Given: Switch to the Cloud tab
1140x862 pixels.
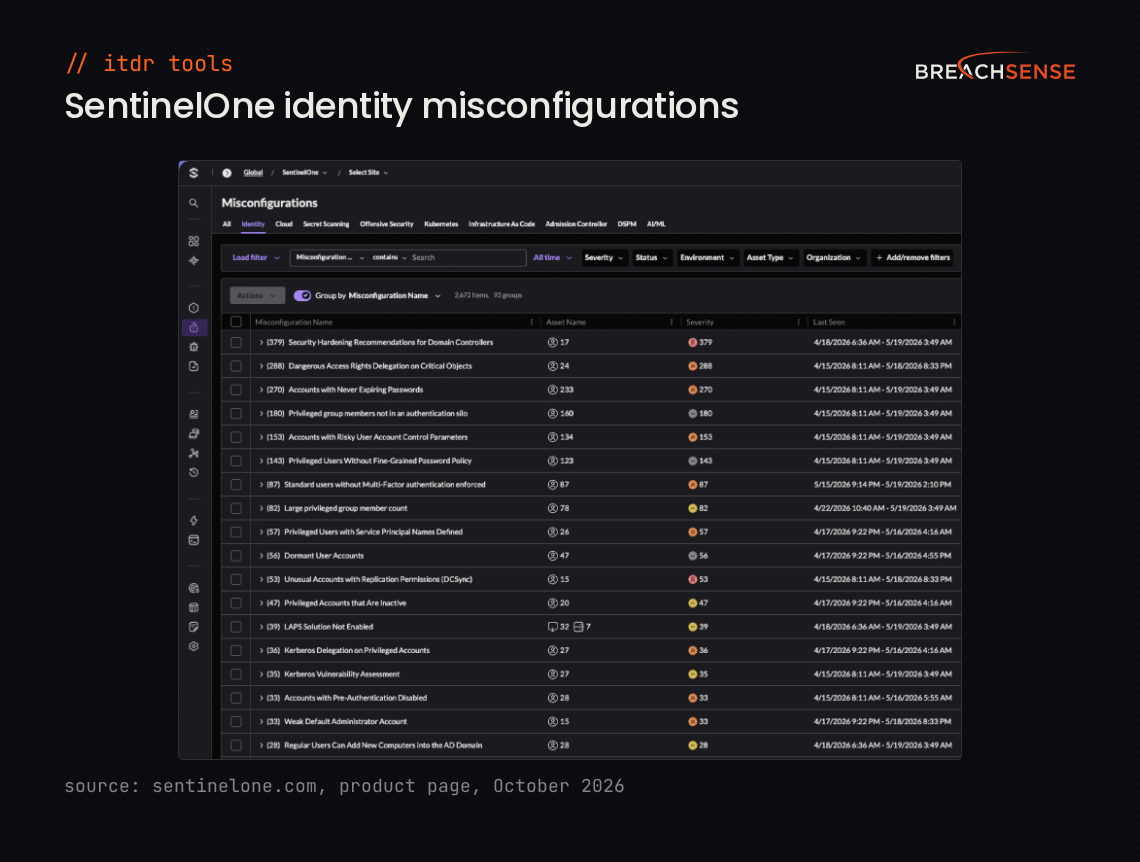Looking at the screenshot, I should click(284, 224).
